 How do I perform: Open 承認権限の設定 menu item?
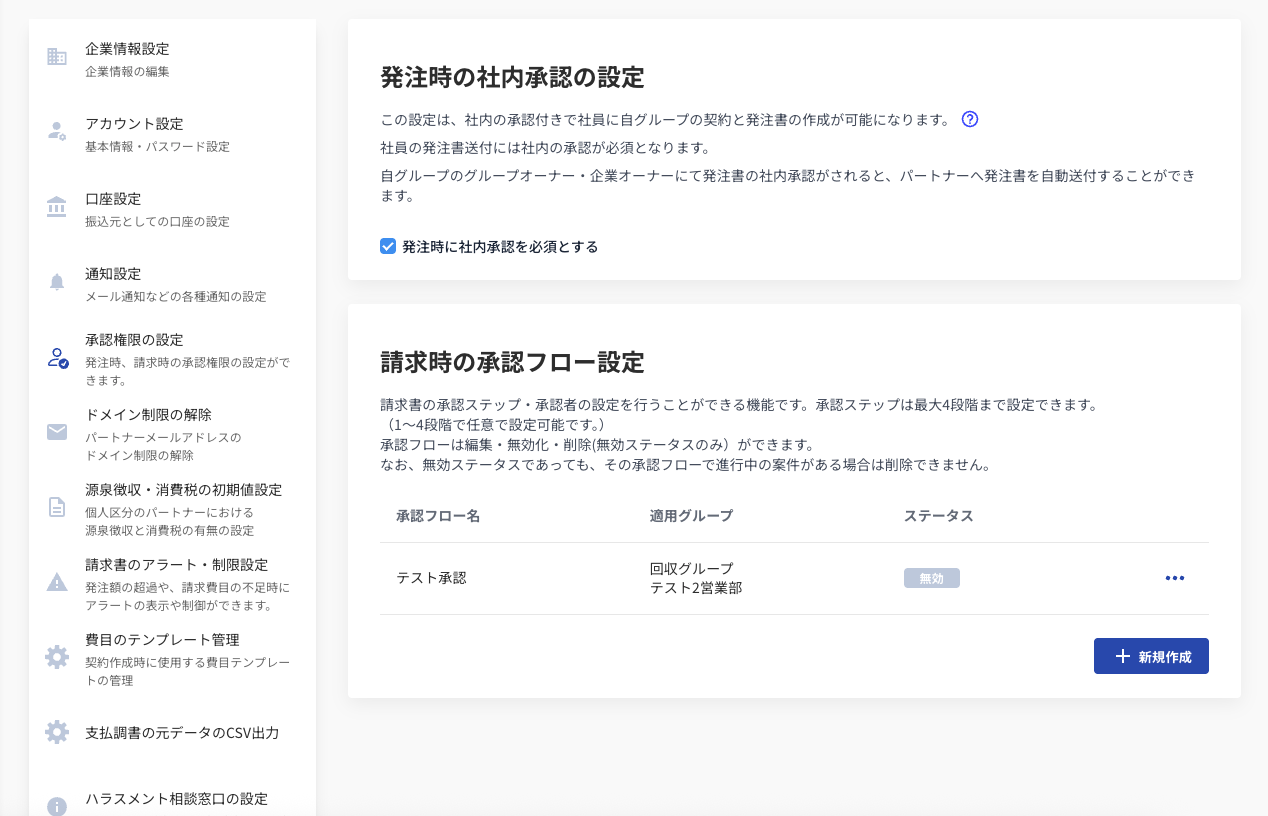coord(135,340)
